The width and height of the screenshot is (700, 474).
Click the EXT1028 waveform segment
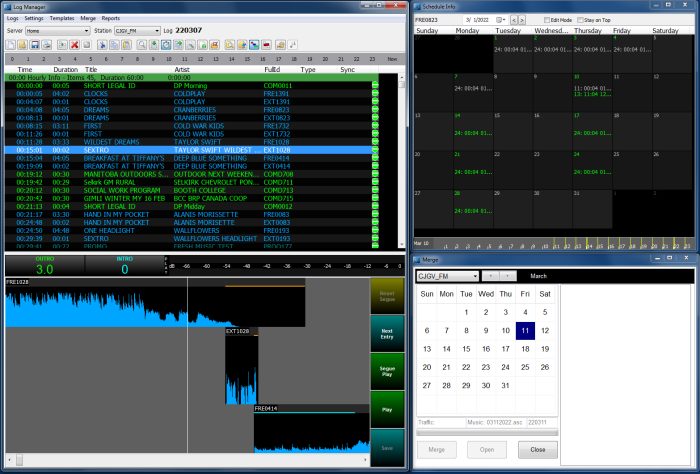[x=242, y=366]
